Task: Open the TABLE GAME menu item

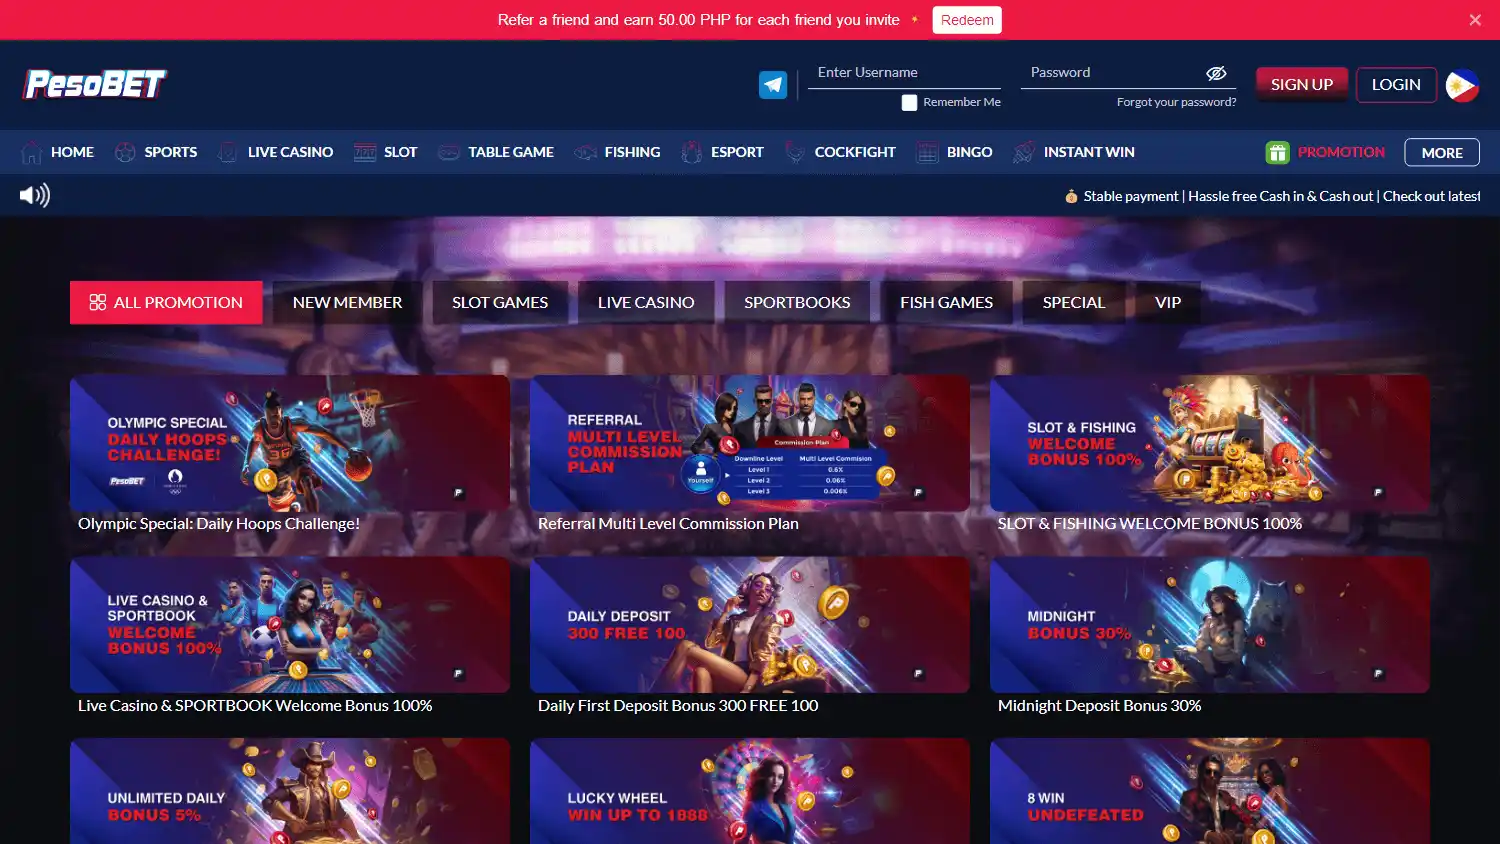Action: pos(511,152)
